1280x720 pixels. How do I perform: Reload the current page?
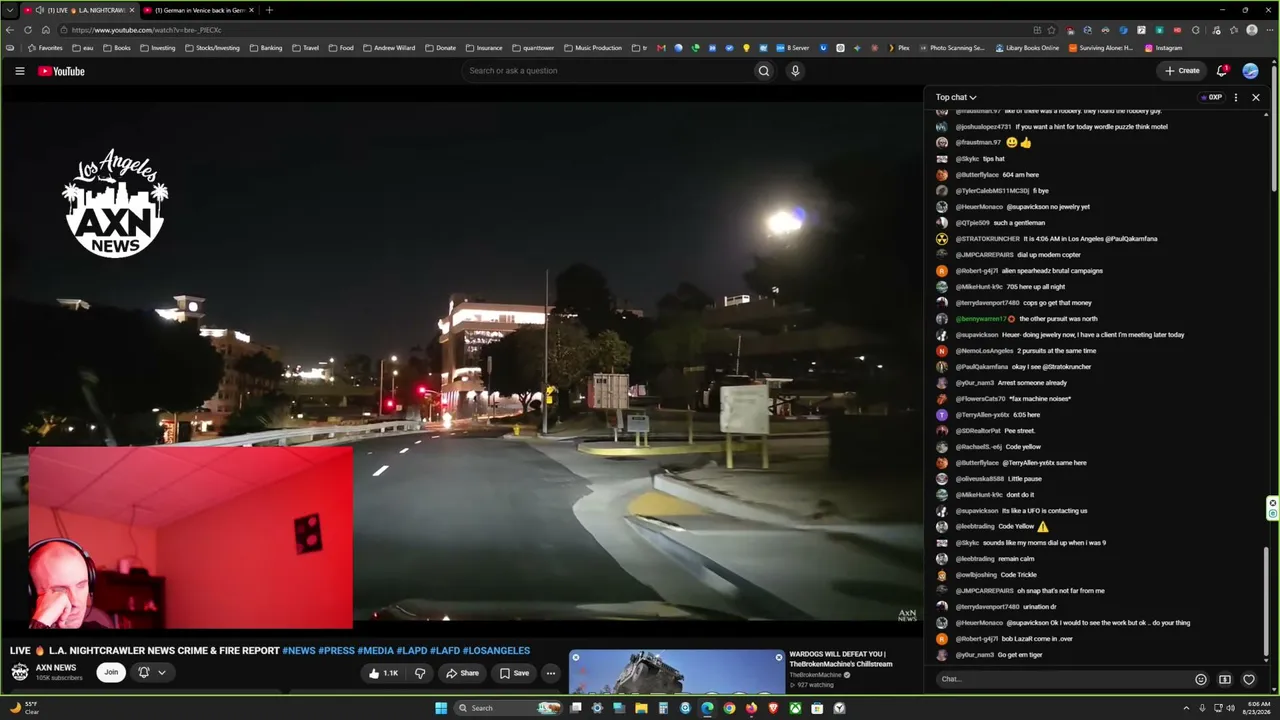point(28,30)
